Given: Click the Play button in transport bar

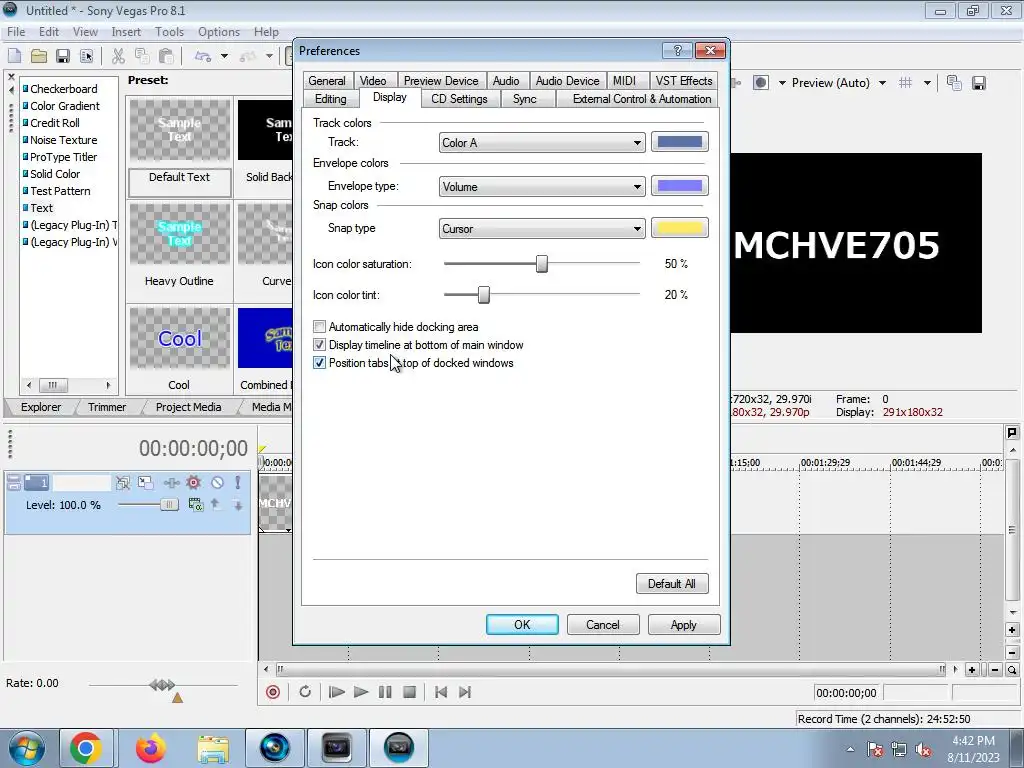Looking at the screenshot, I should (x=360, y=692).
